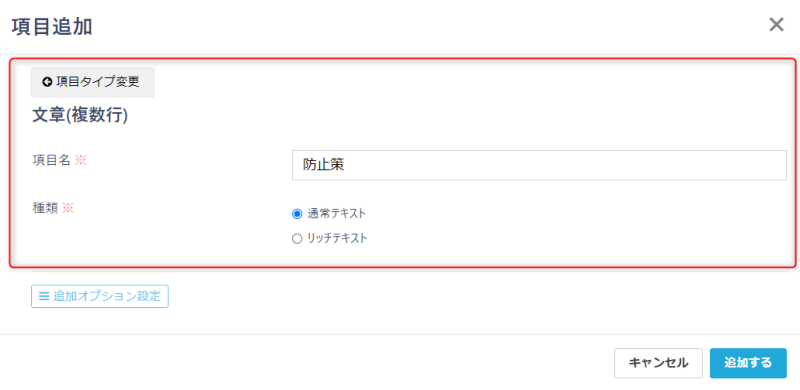Click the 文章(複数行) heading
This screenshot has width=800, height=390.
80,116
